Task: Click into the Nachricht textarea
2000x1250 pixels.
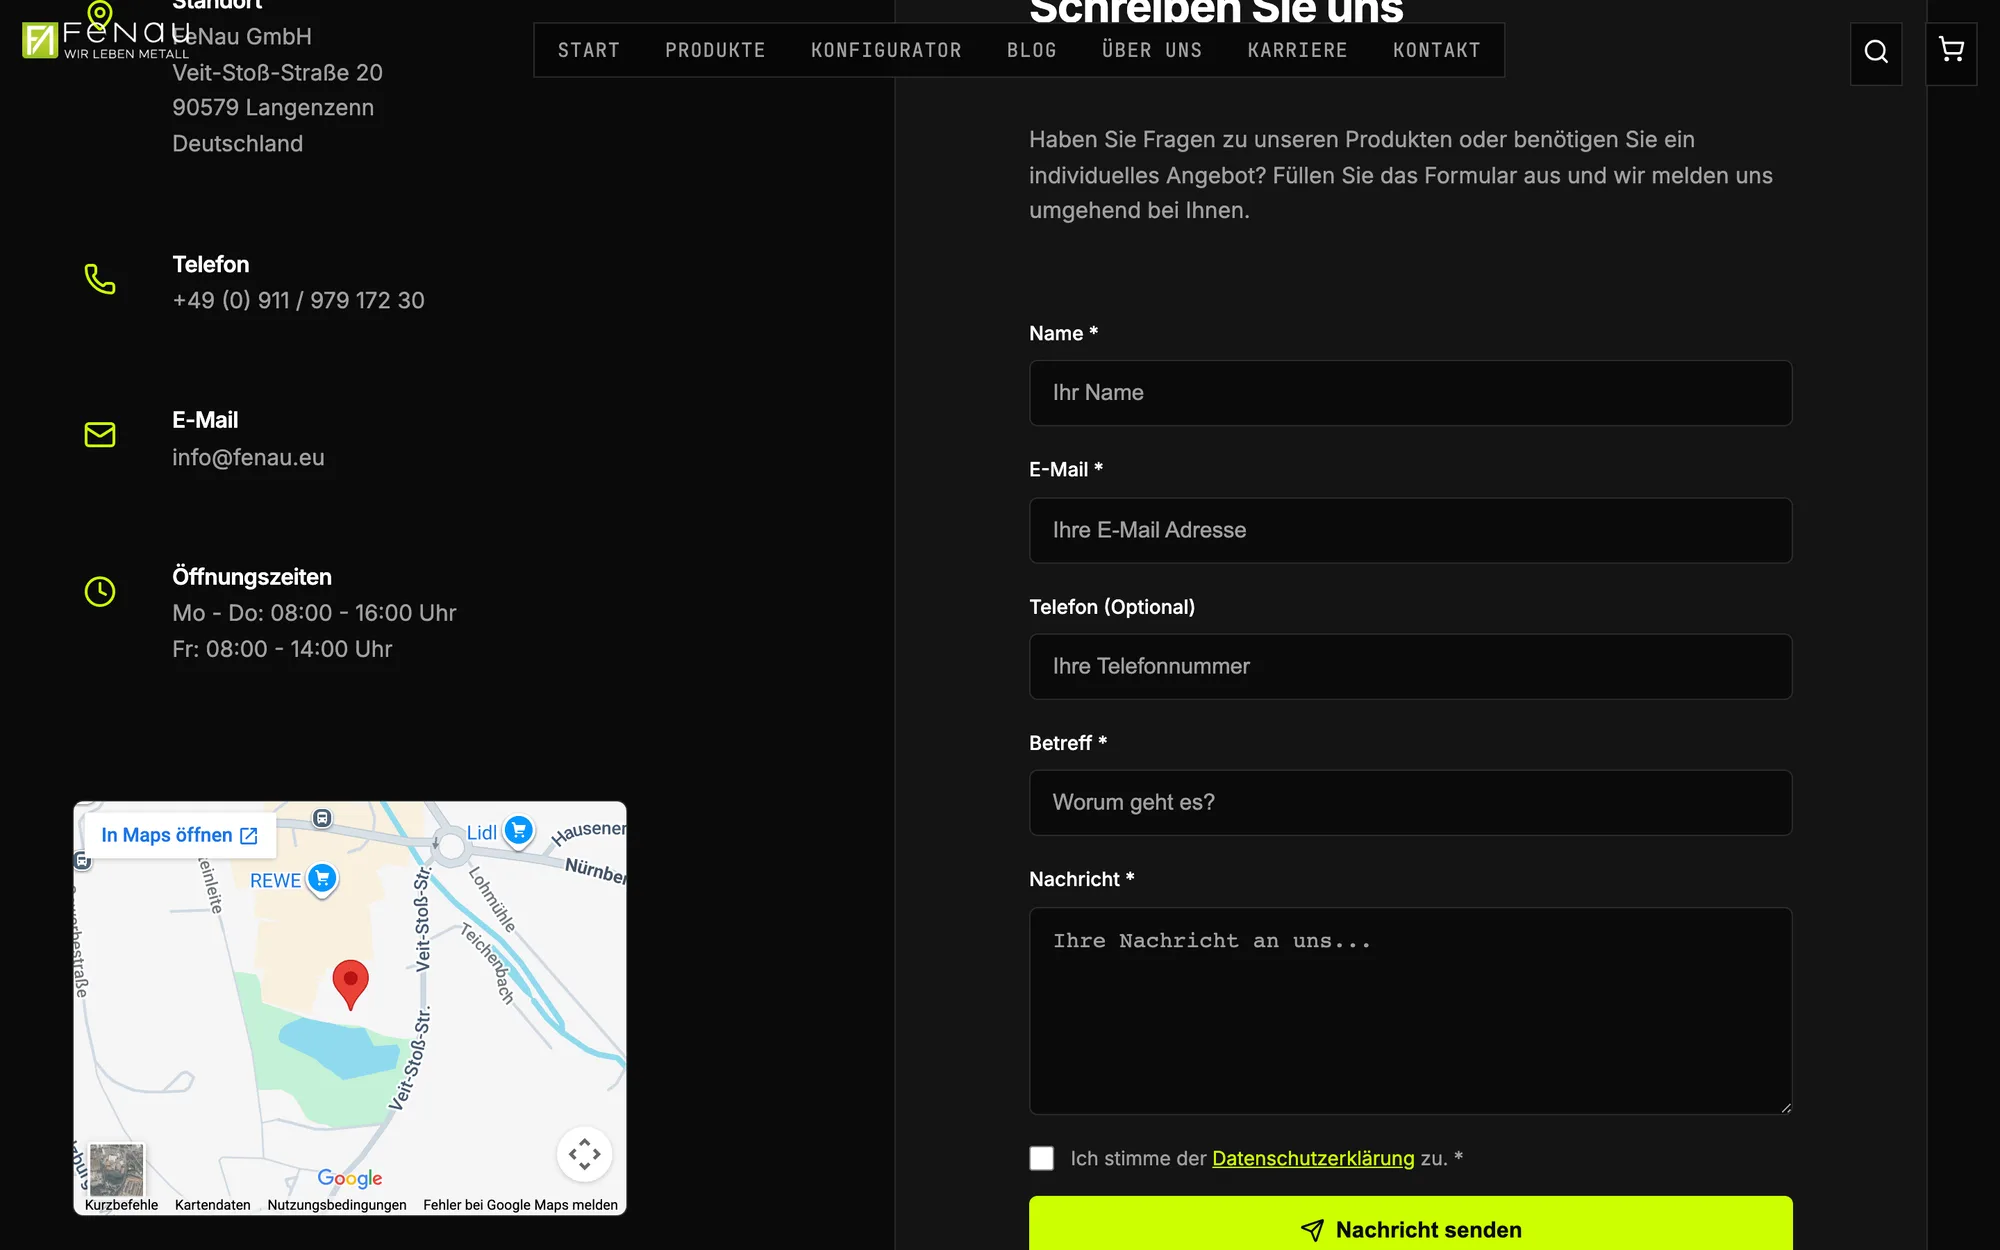Action: pyautogui.click(x=1410, y=1010)
